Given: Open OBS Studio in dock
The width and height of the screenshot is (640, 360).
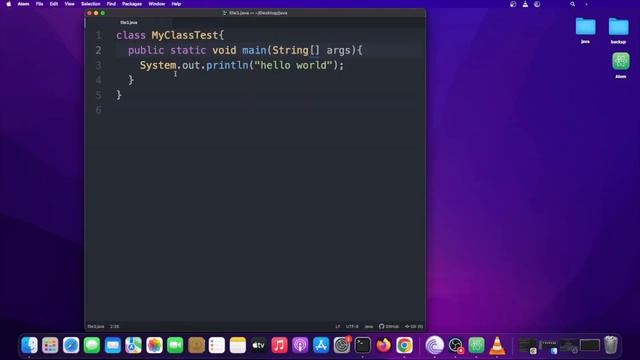Looking at the screenshot, I should coord(455,345).
